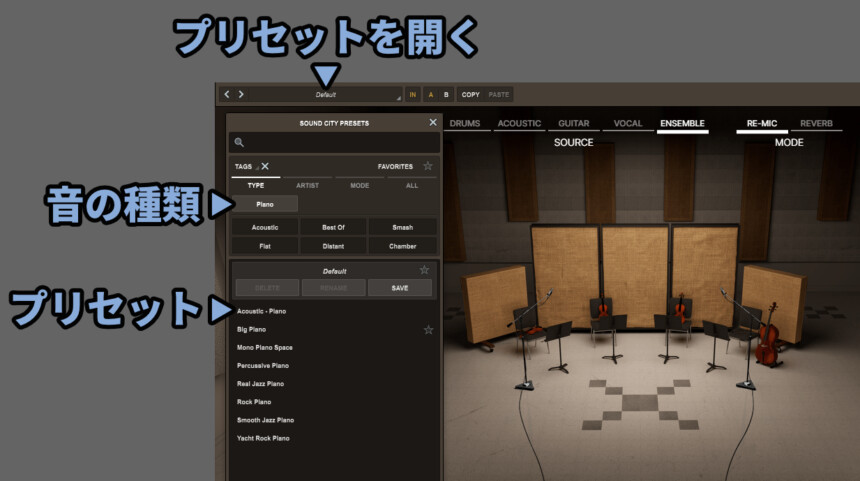The width and height of the screenshot is (860, 481).
Task: Favorite the Default preset with its star
Action: tap(424, 270)
